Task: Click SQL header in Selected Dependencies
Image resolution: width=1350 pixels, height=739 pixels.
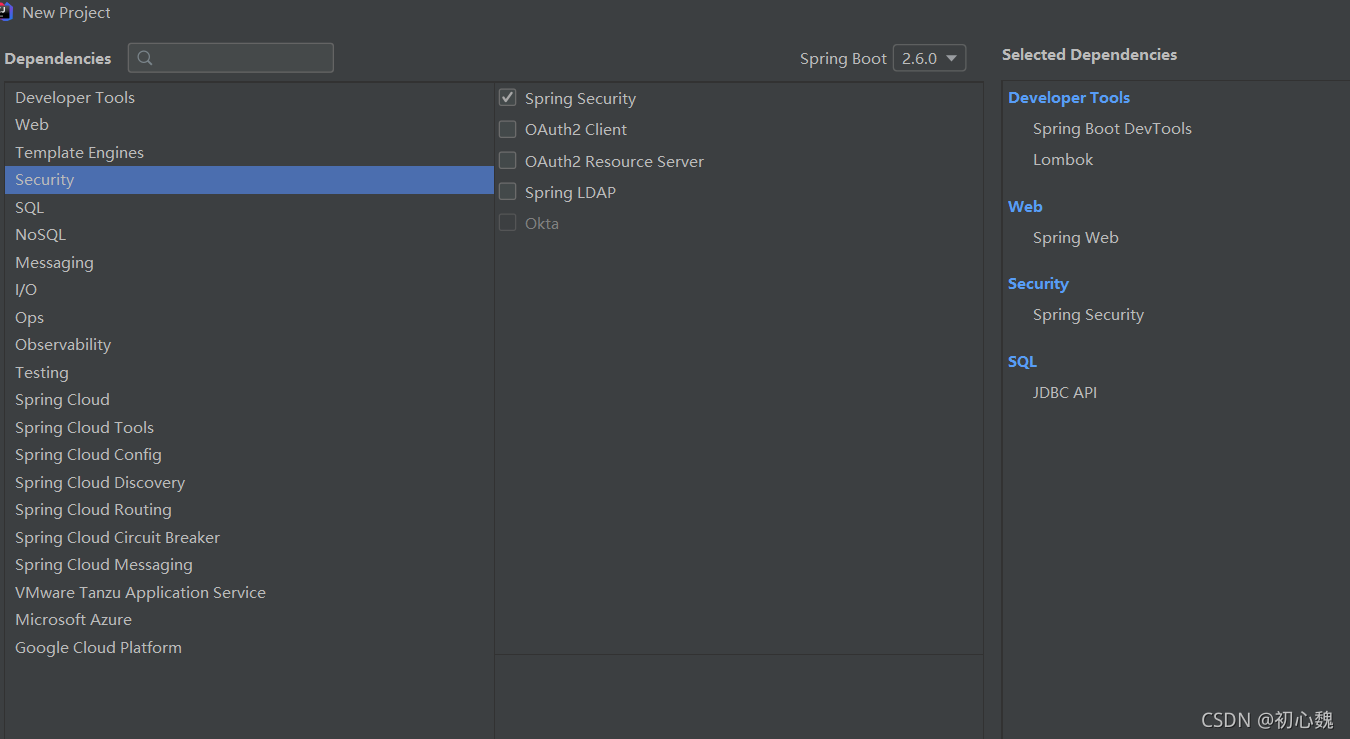Action: pyautogui.click(x=1022, y=361)
